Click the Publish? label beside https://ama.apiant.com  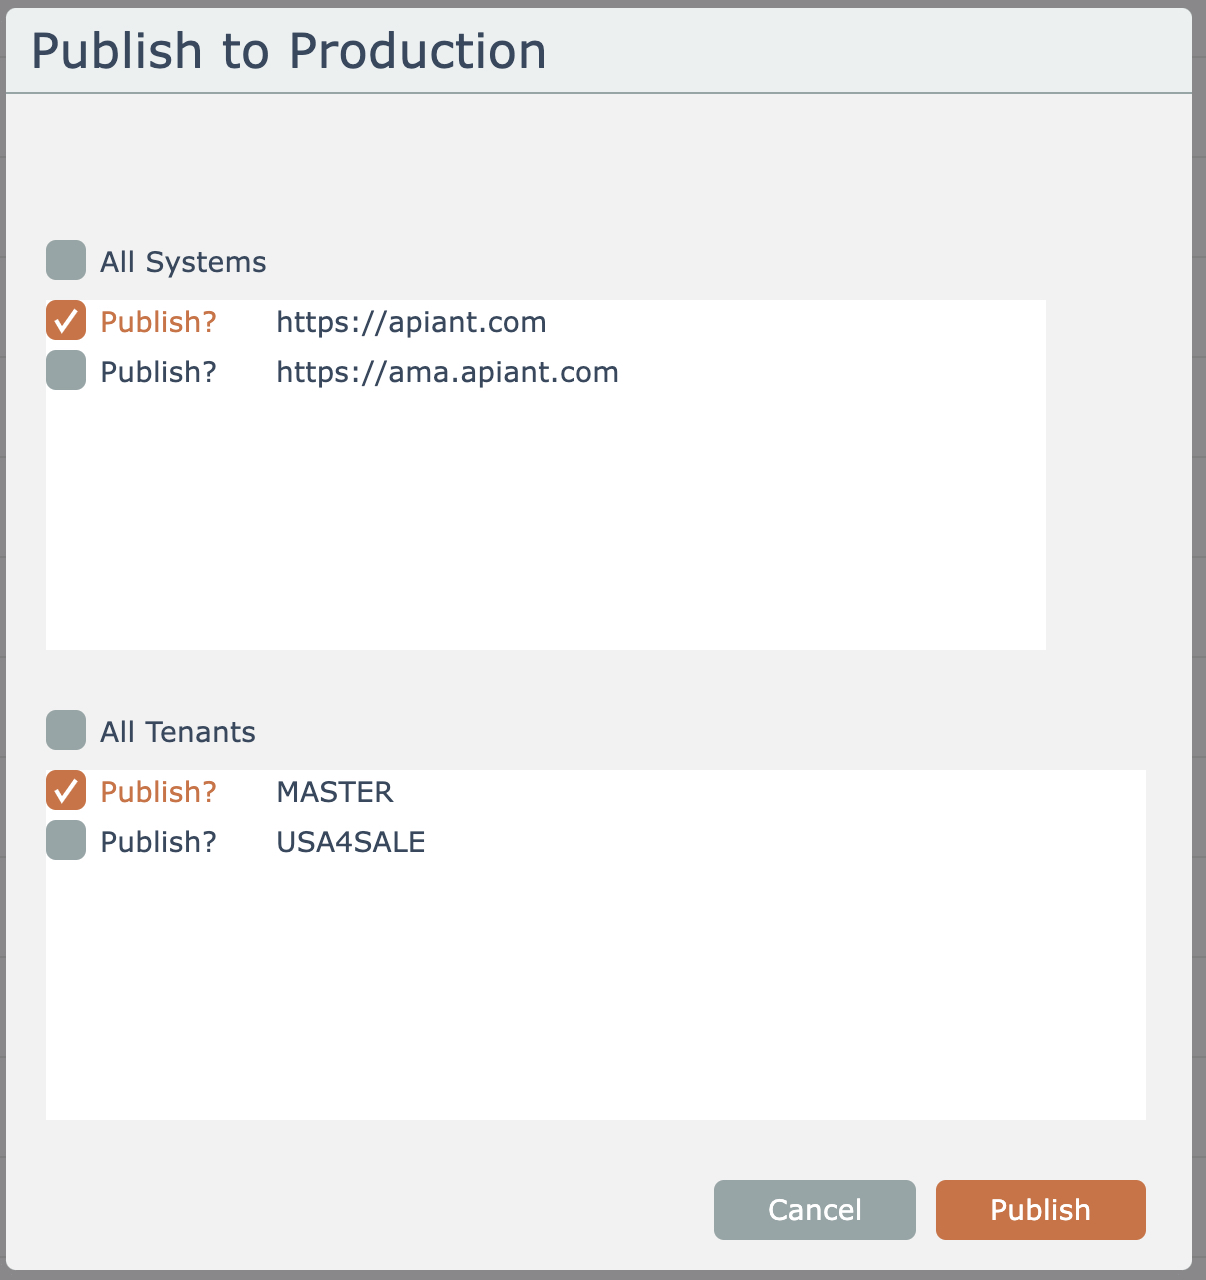coord(158,372)
